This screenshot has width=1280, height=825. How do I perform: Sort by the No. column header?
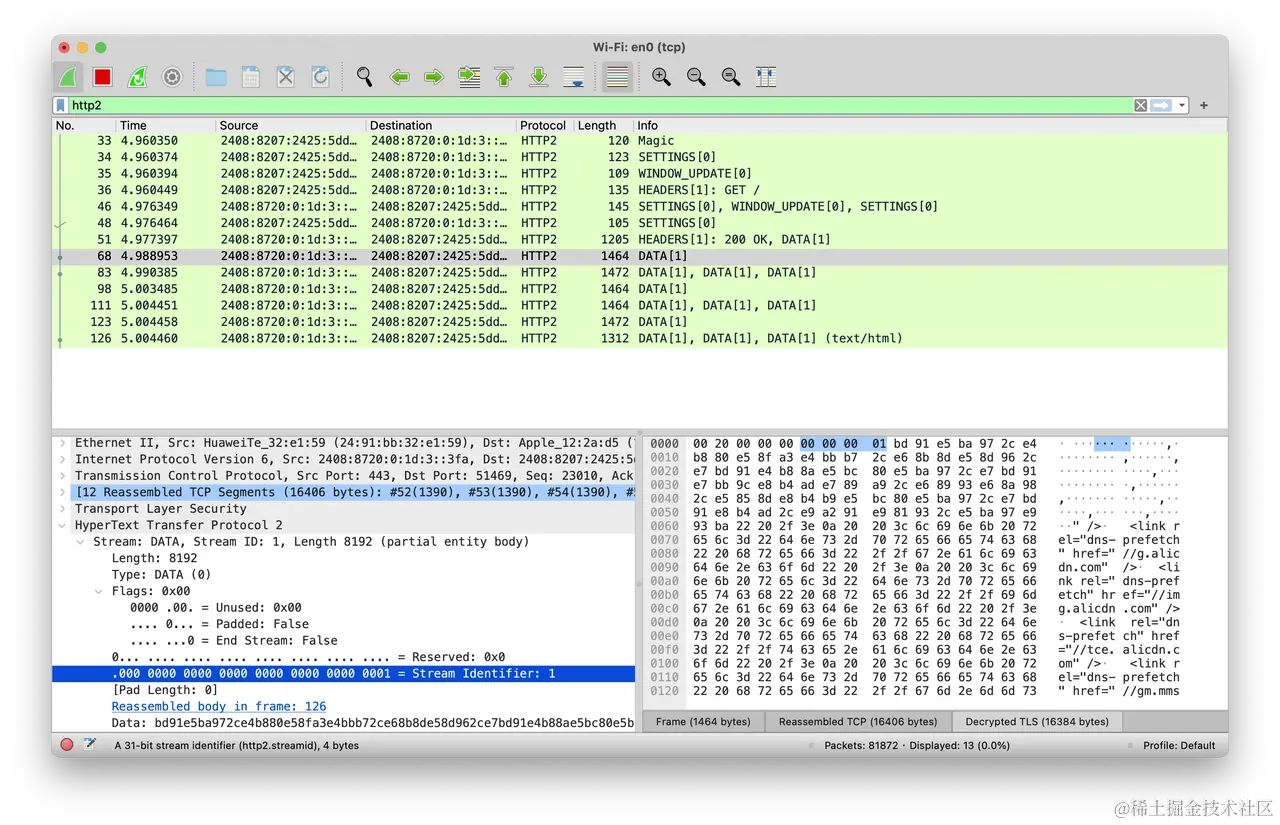[84, 125]
